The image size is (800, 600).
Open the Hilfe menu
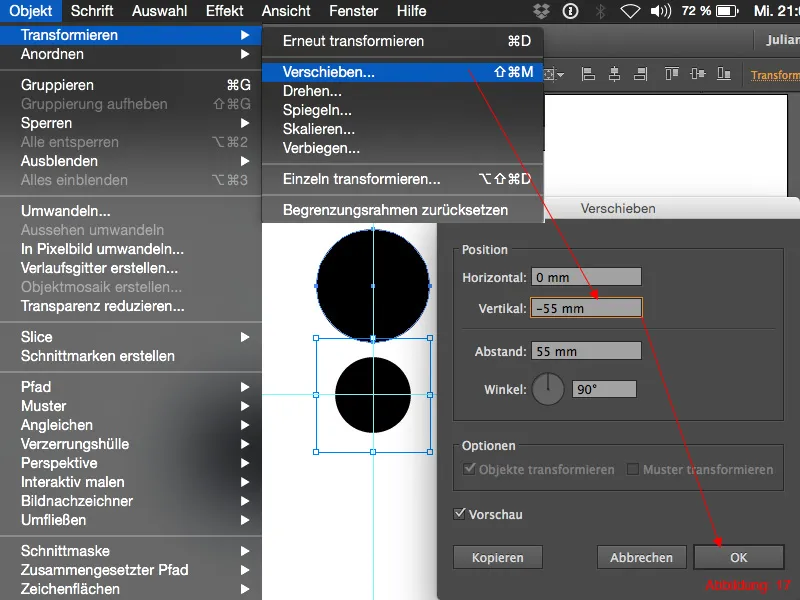(x=411, y=11)
